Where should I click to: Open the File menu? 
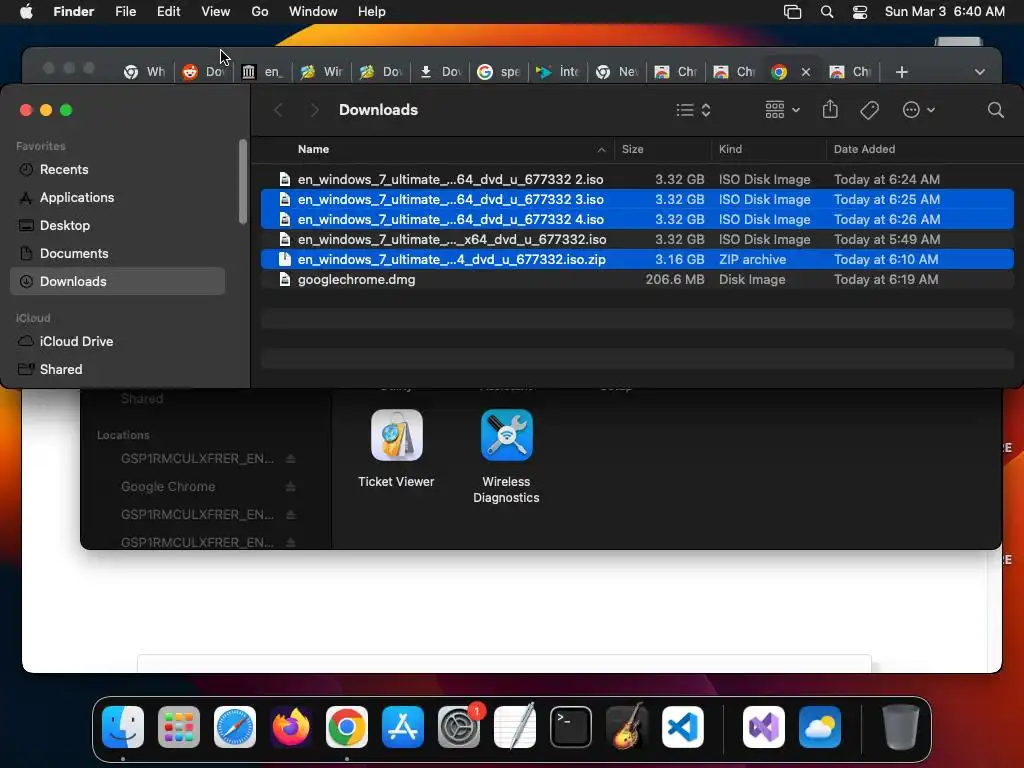[125, 12]
